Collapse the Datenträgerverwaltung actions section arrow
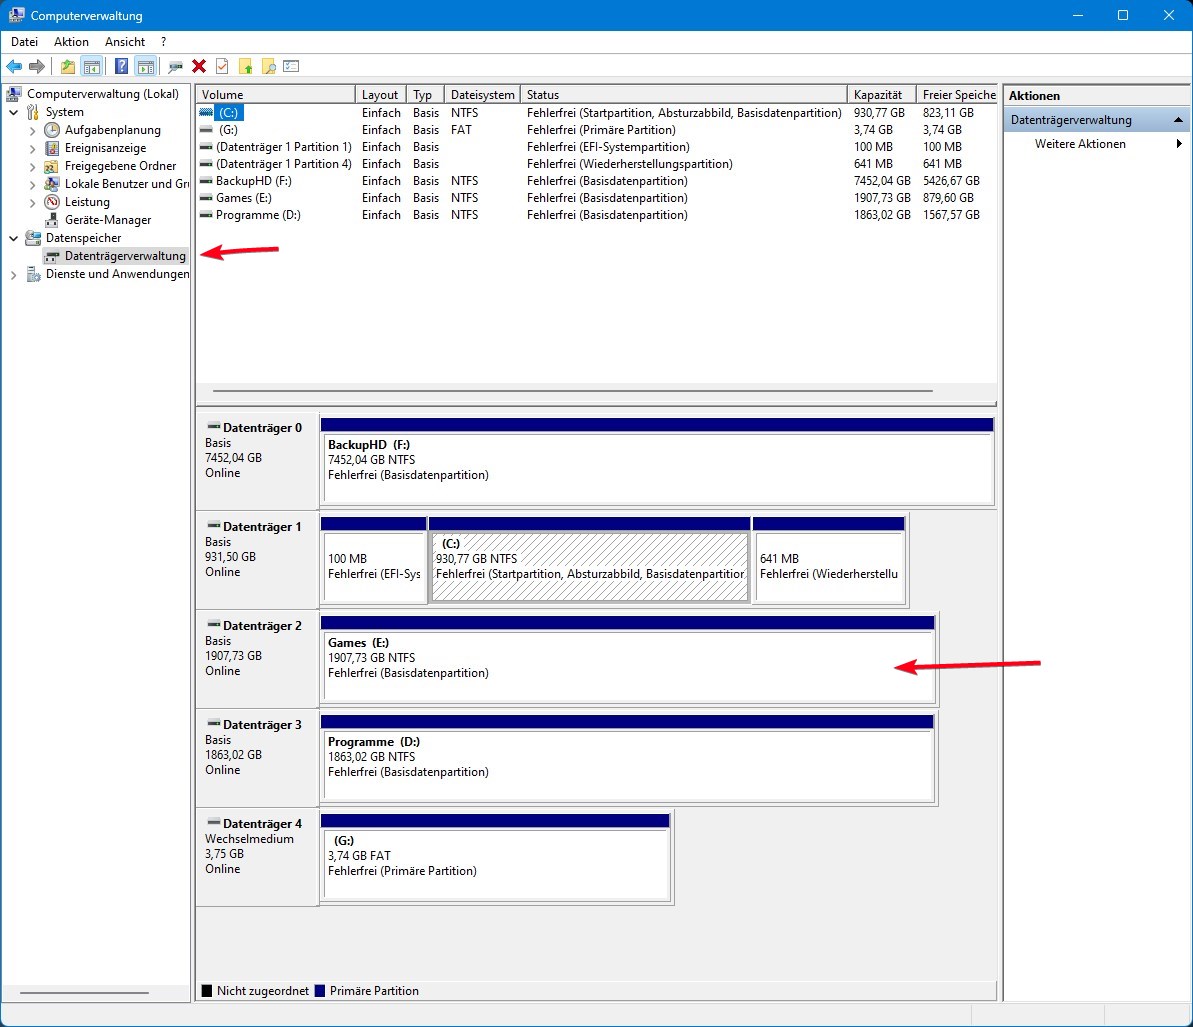The image size is (1193, 1027). (x=1178, y=119)
